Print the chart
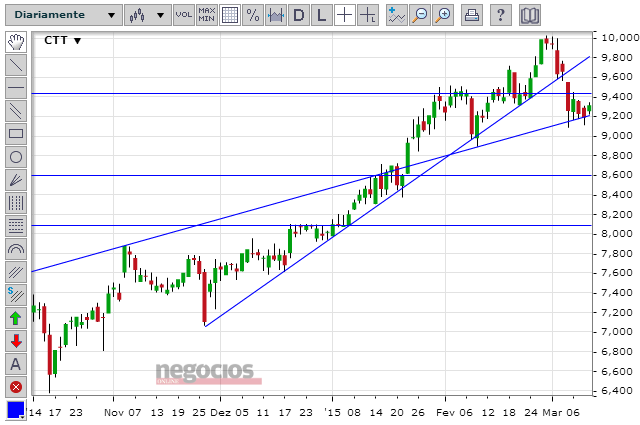Viewport: 640px width, 425px height. (x=472, y=15)
